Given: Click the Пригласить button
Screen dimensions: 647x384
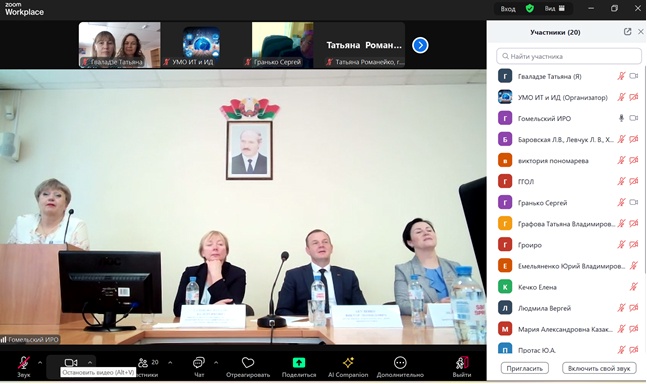Looking at the screenshot, I should [x=524, y=368].
